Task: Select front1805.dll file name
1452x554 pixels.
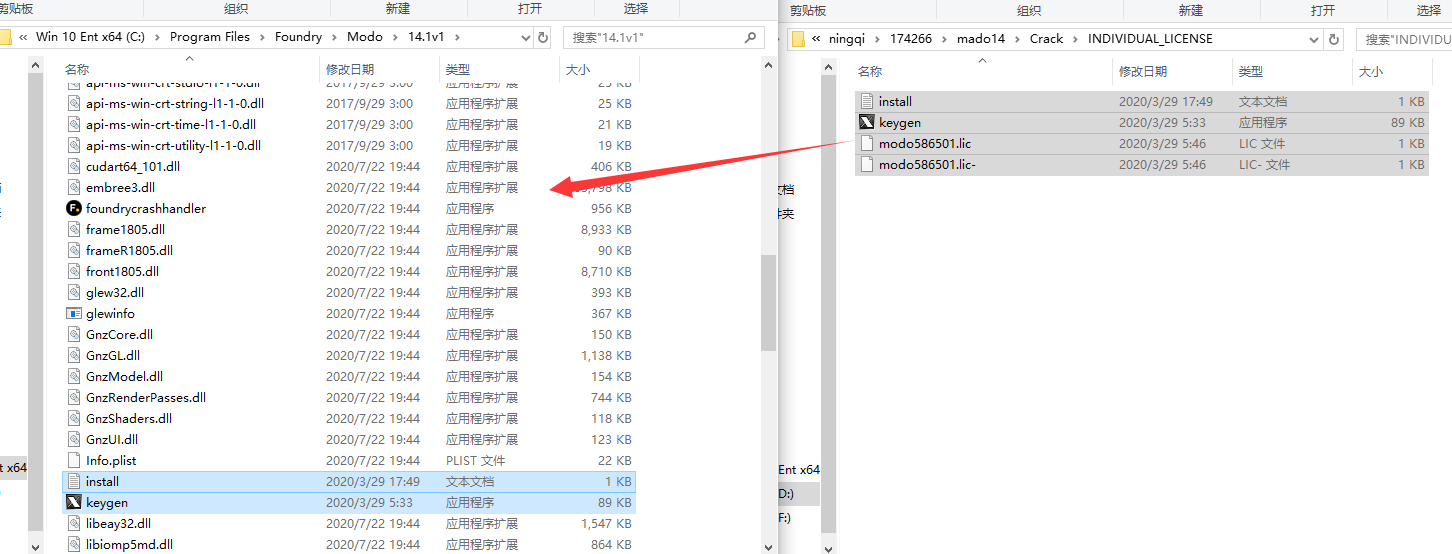Action: click(122, 271)
